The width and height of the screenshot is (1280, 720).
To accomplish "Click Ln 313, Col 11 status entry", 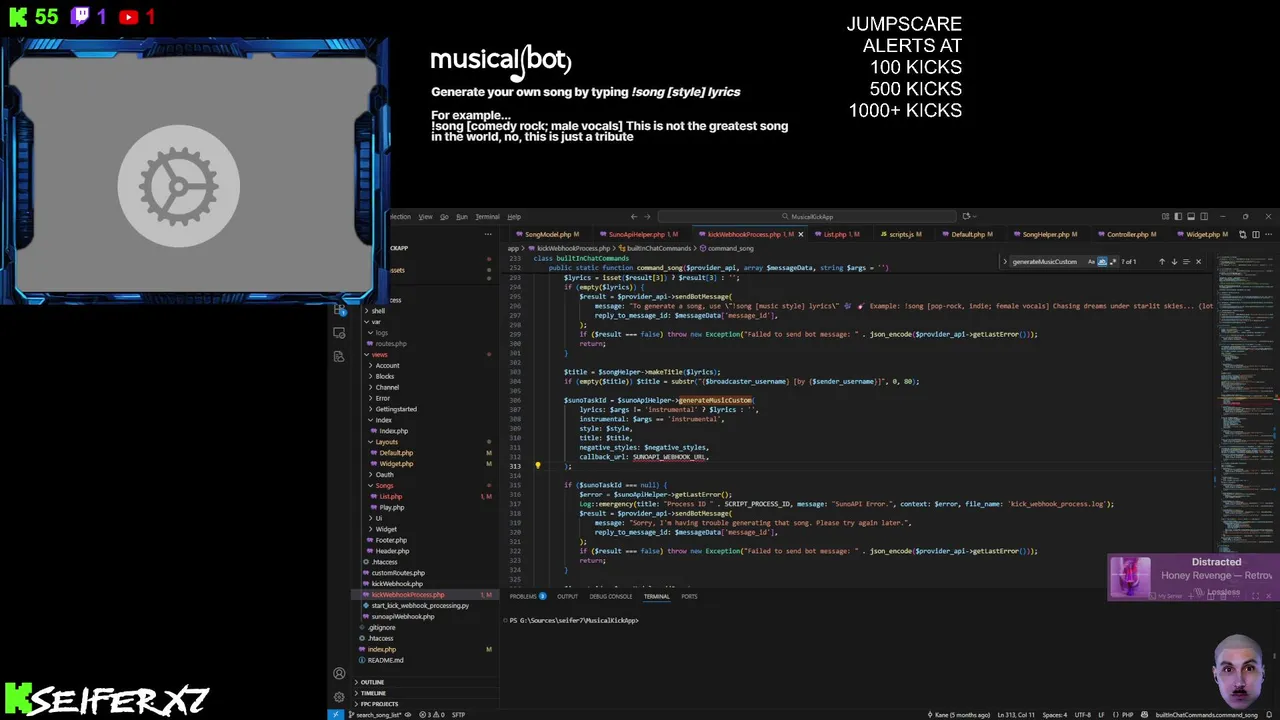I will (x=1014, y=714).
